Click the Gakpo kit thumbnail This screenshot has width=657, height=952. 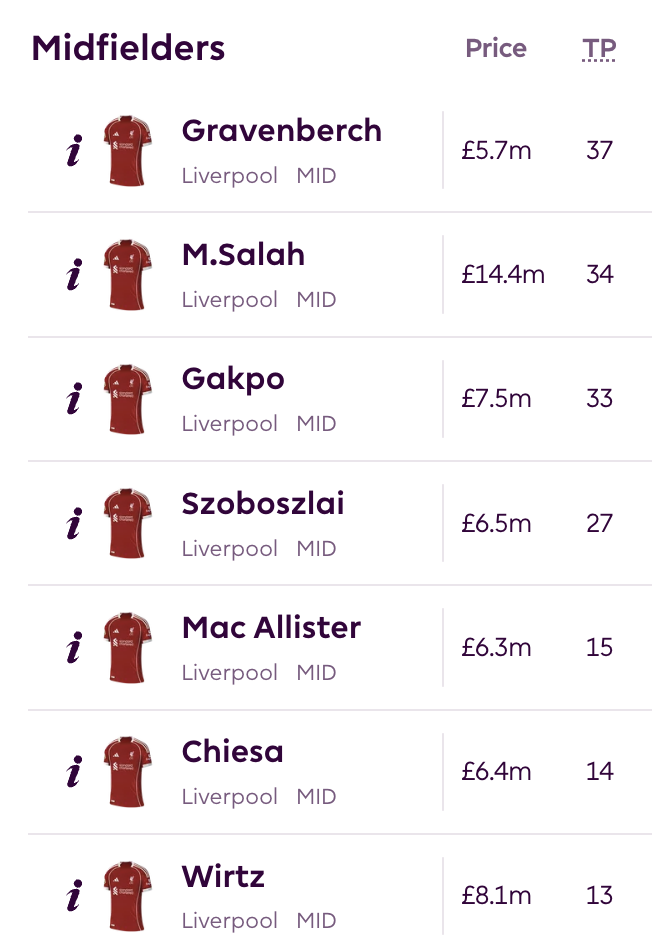pyautogui.click(x=127, y=399)
